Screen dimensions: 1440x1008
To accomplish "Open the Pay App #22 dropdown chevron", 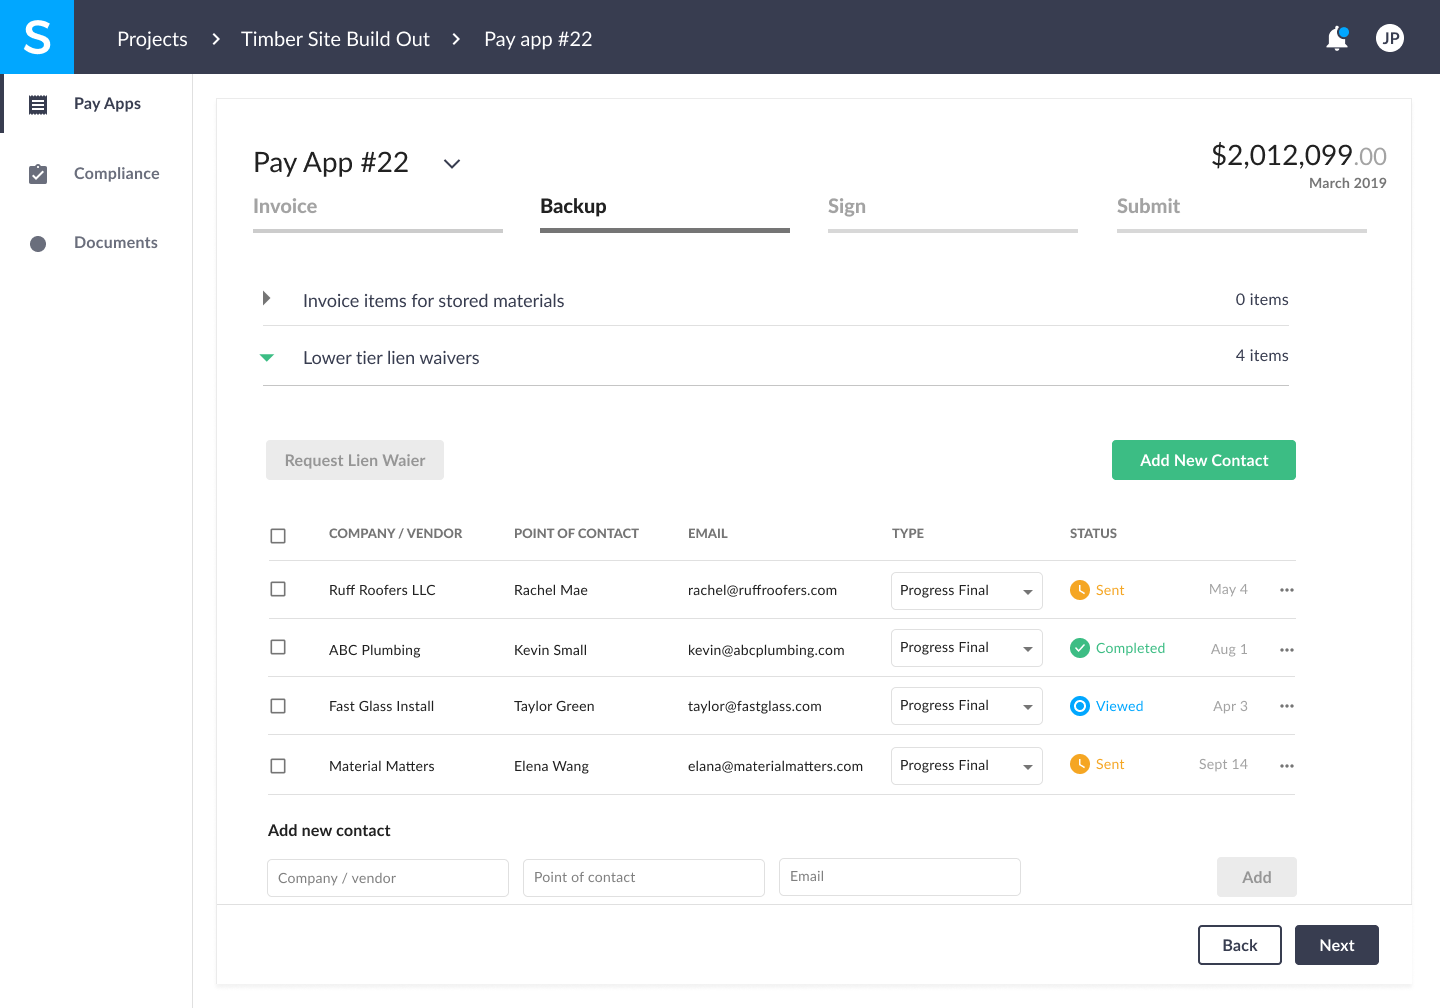I will point(452,164).
